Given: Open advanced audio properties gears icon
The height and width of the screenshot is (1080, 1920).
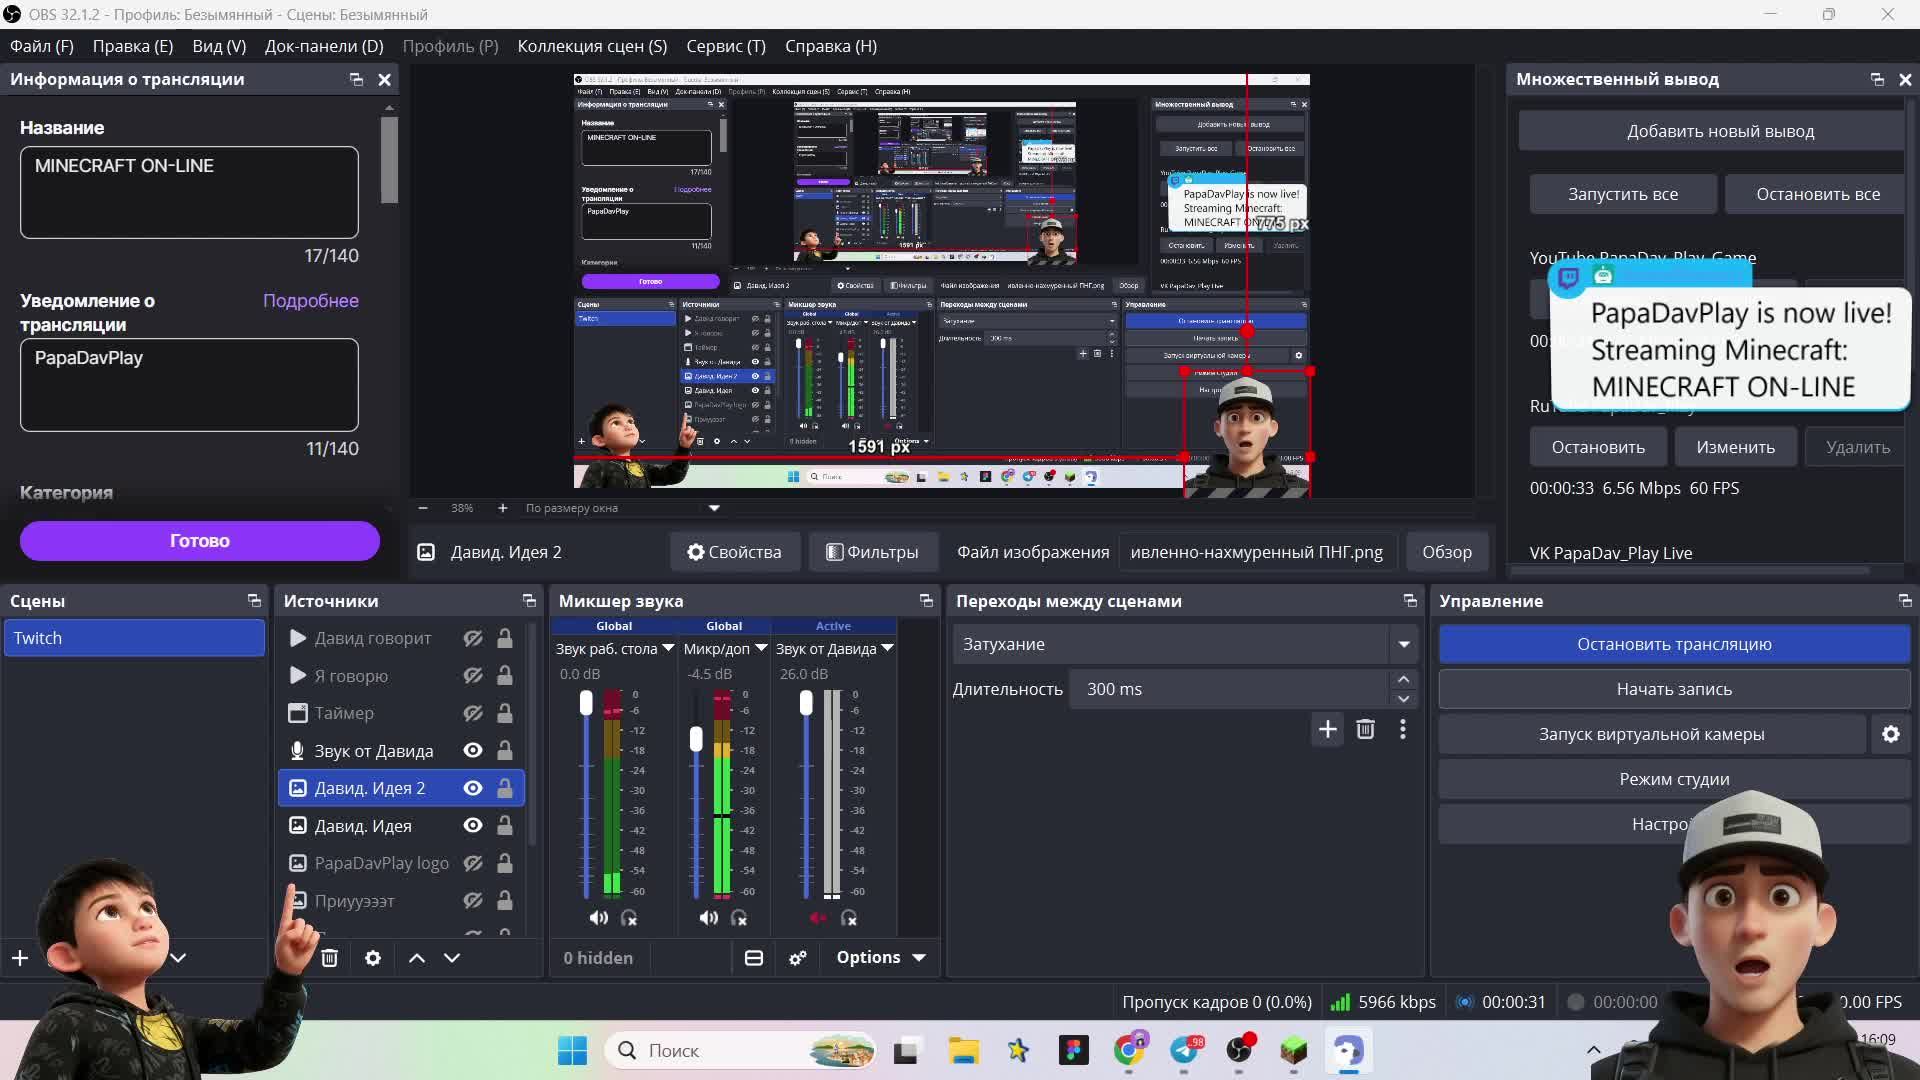Looking at the screenshot, I should [798, 958].
